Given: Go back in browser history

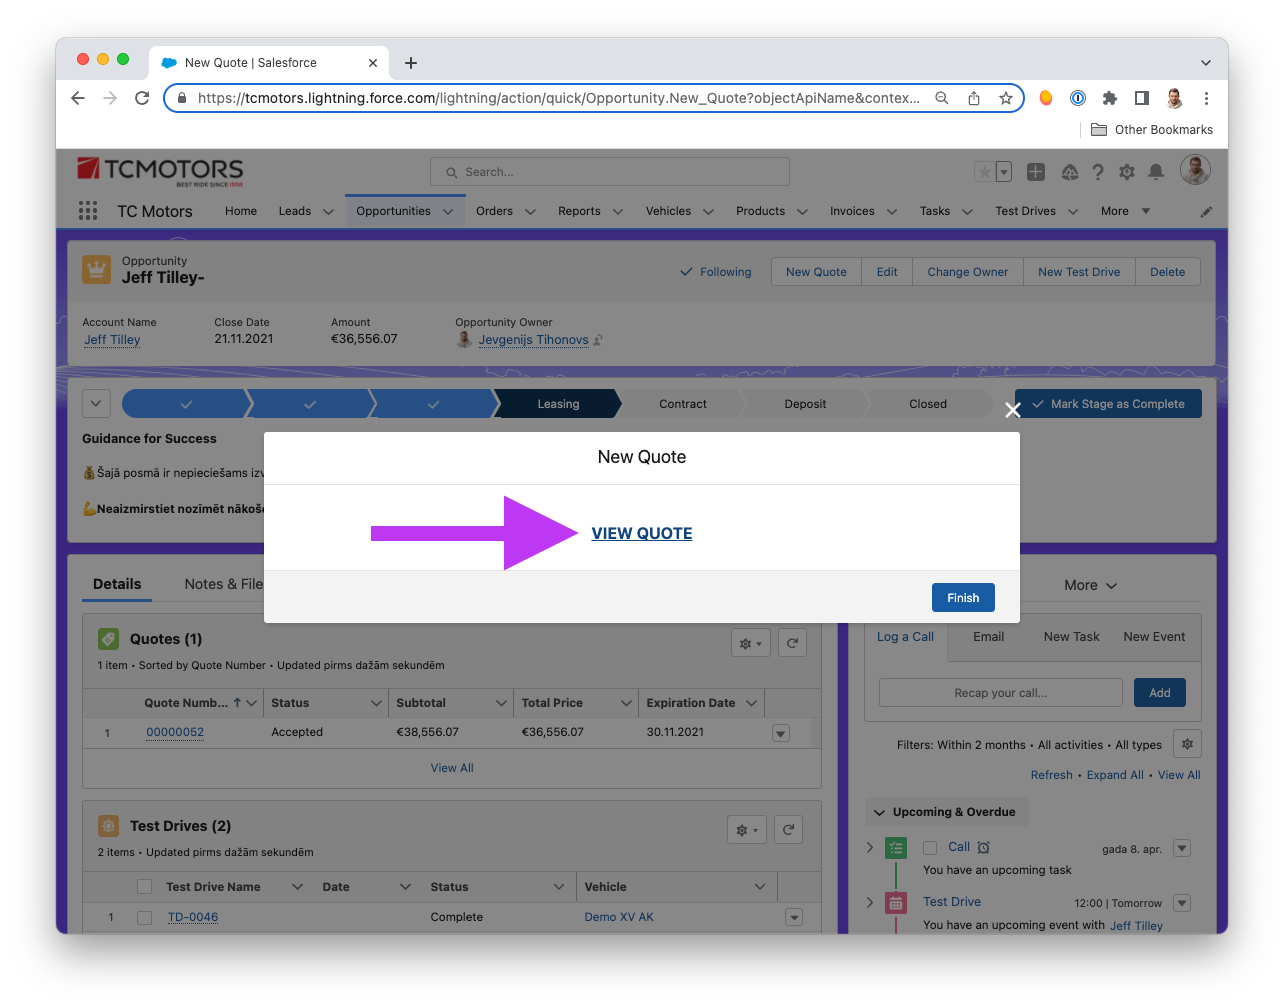Looking at the screenshot, I should pos(78,98).
